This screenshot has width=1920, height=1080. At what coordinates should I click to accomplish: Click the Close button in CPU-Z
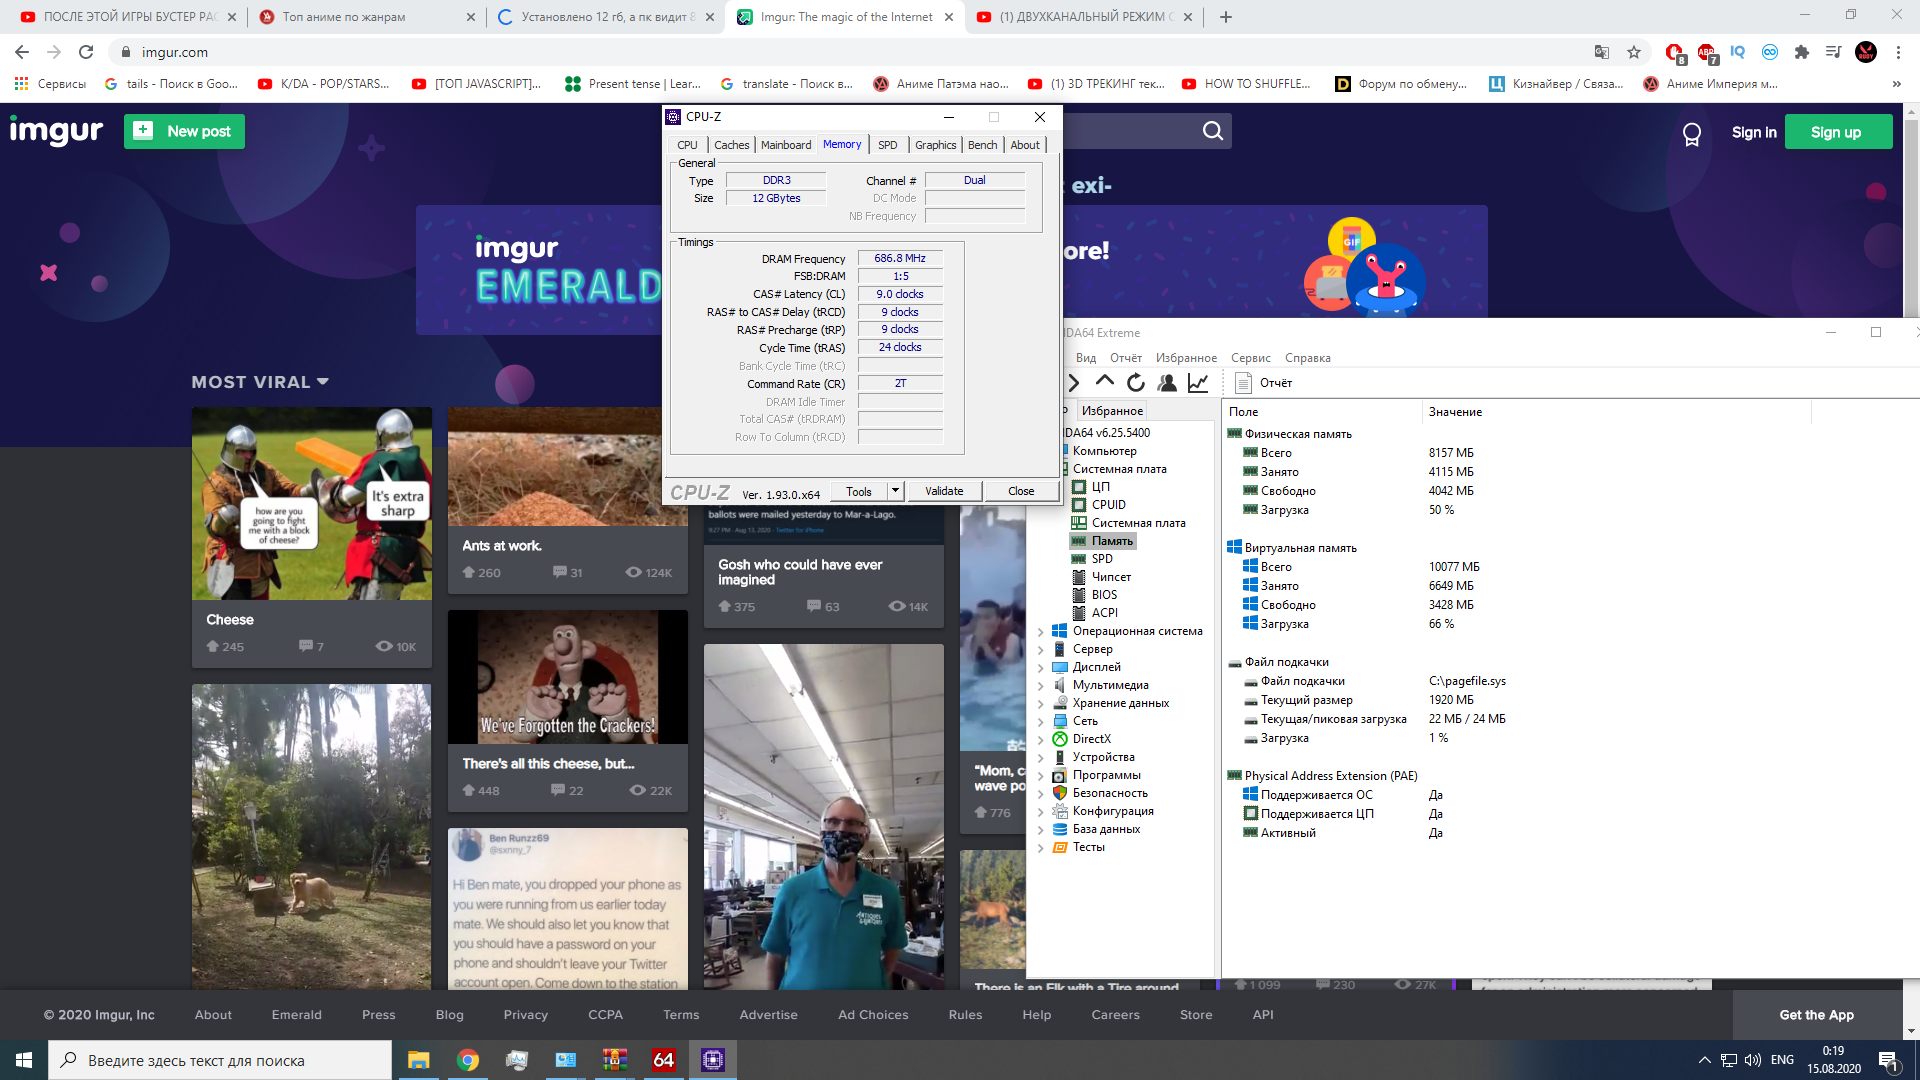tap(1021, 491)
